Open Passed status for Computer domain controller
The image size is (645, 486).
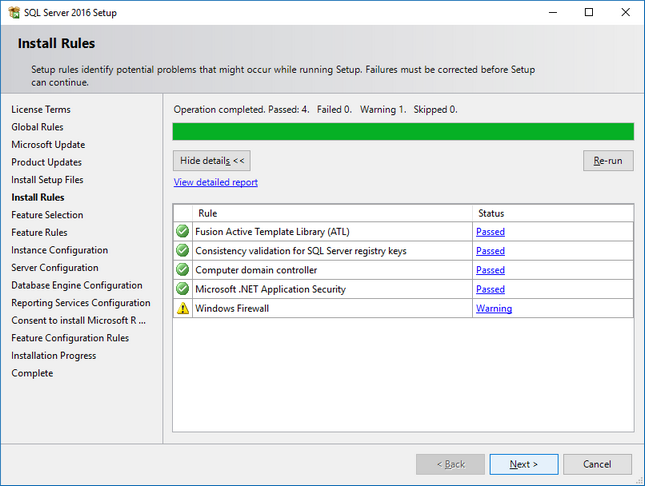pyautogui.click(x=490, y=270)
